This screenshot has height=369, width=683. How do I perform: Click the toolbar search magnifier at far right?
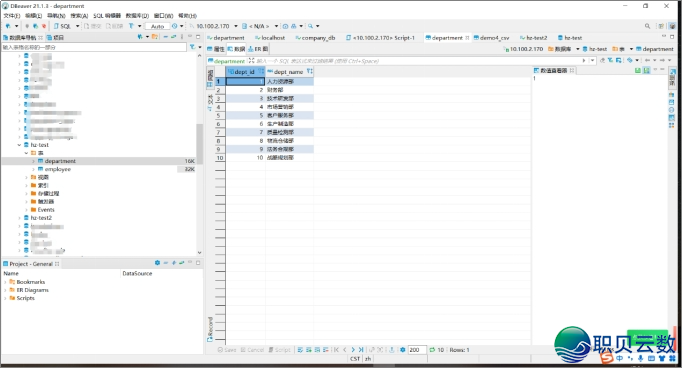[647, 26]
